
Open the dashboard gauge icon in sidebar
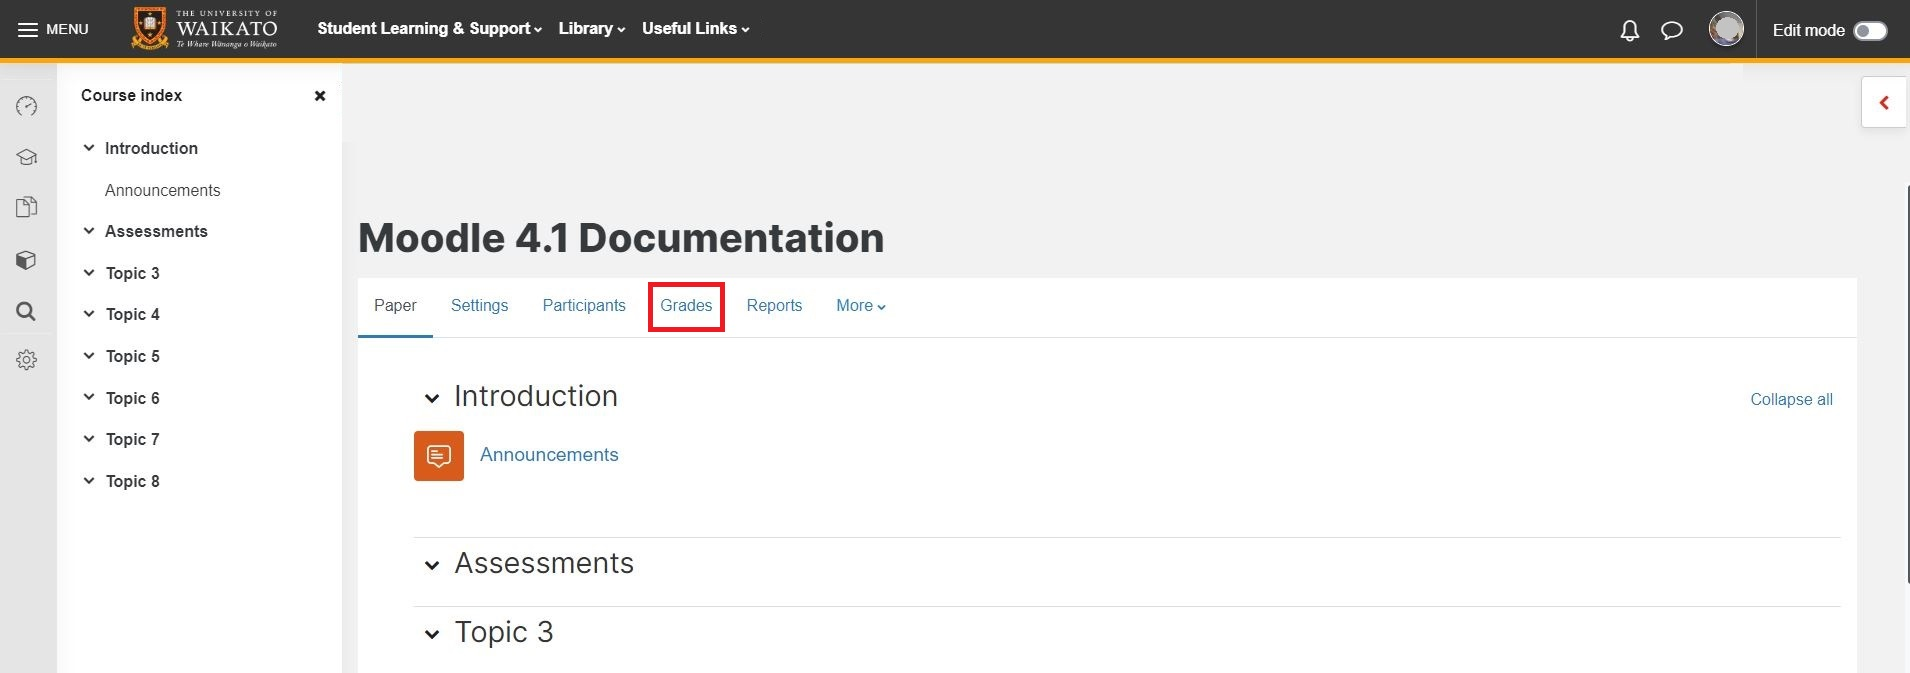coord(27,106)
